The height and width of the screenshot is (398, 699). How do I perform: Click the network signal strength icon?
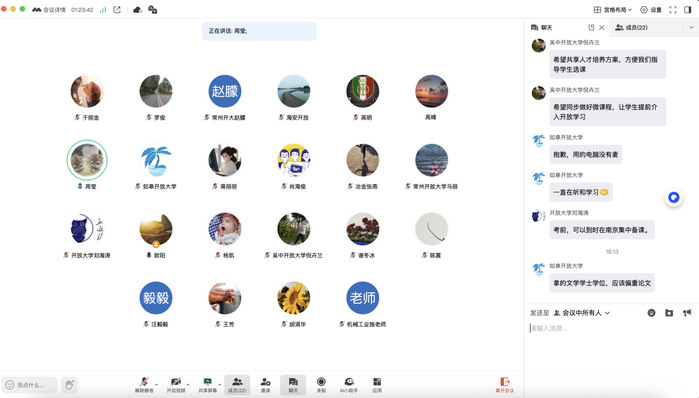click(x=103, y=9)
